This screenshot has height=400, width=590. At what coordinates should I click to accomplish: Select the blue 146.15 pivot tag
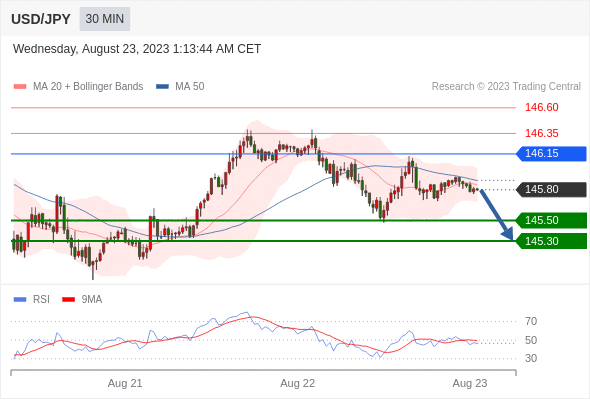tap(551, 154)
